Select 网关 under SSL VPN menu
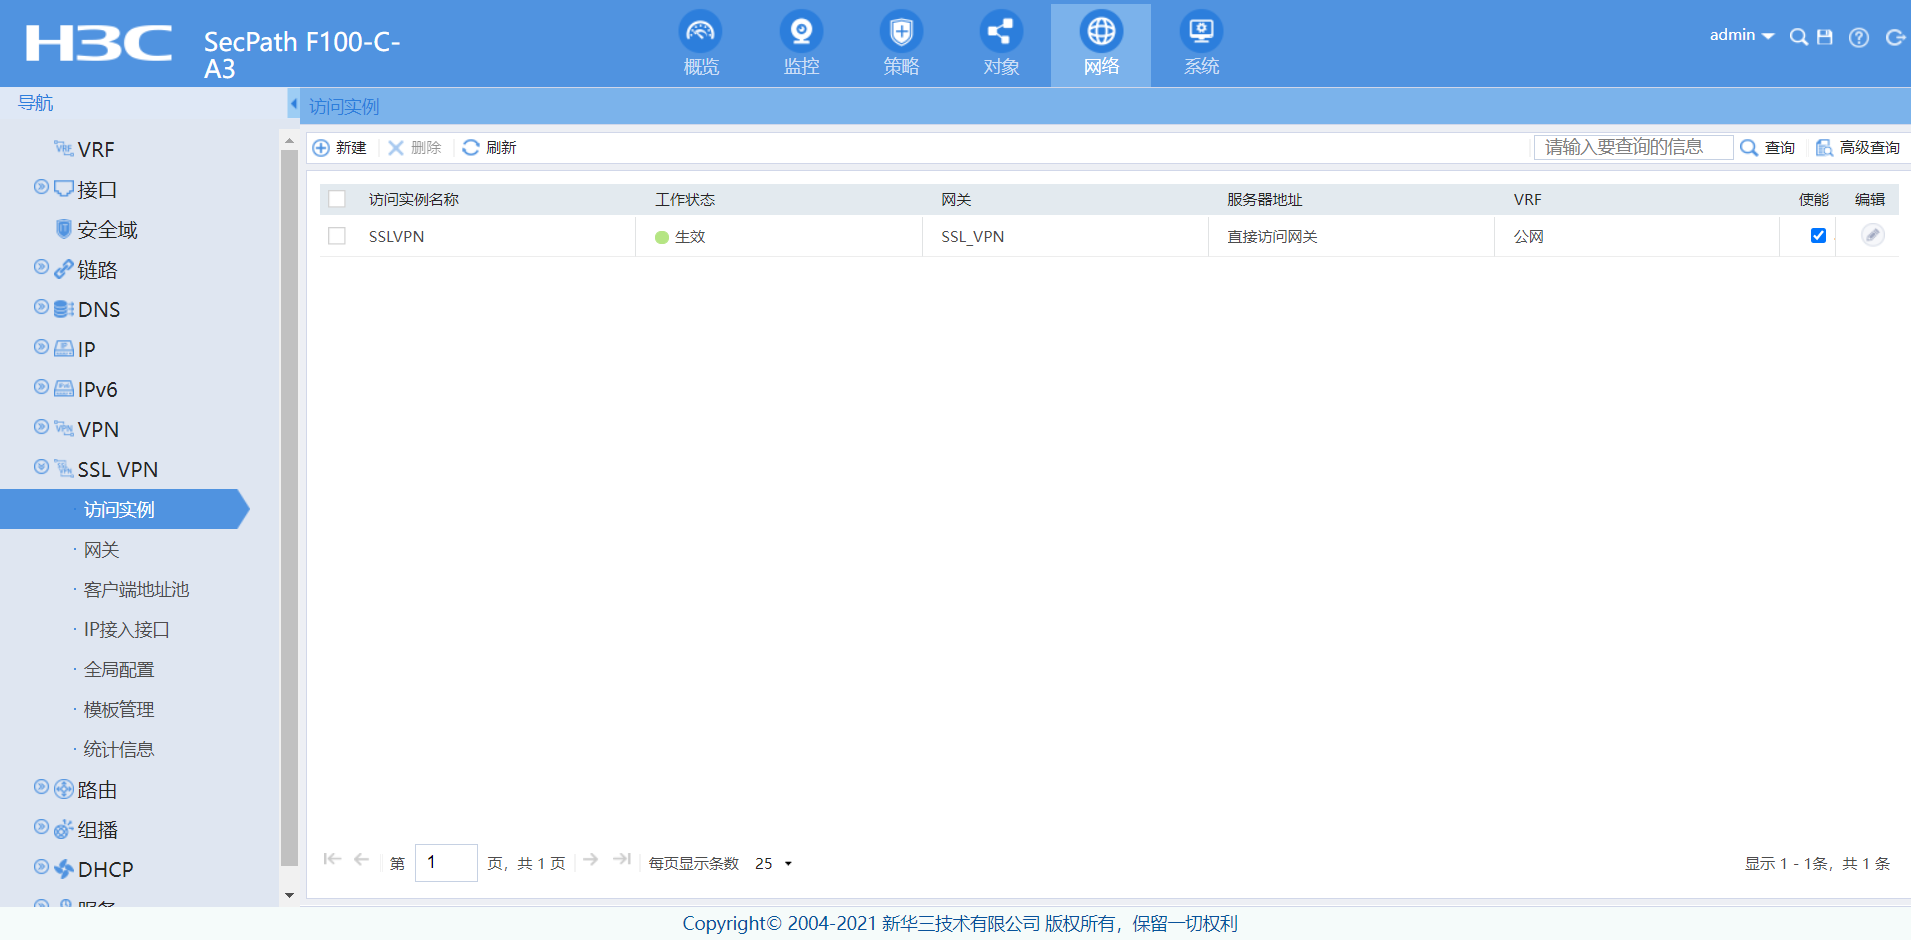This screenshot has height=940, width=1911. pyautogui.click(x=101, y=550)
